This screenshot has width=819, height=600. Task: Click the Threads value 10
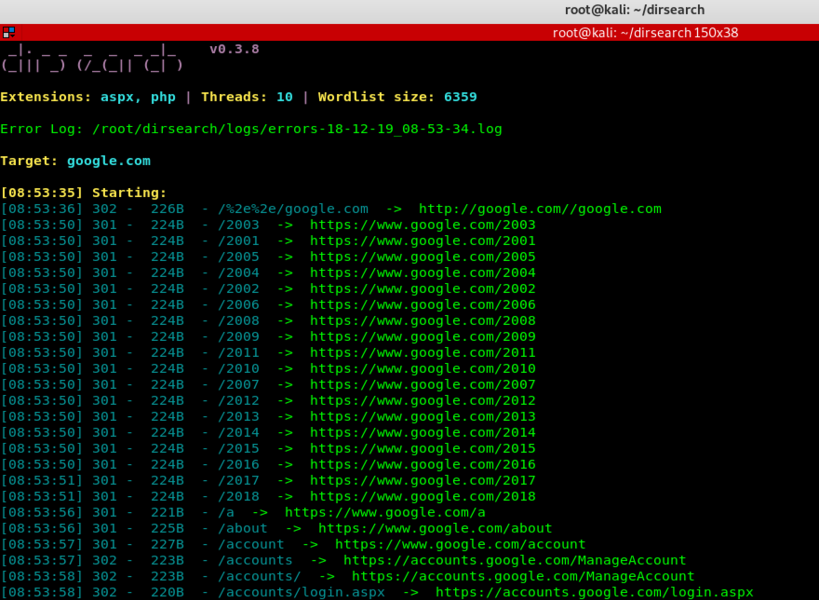(x=284, y=97)
